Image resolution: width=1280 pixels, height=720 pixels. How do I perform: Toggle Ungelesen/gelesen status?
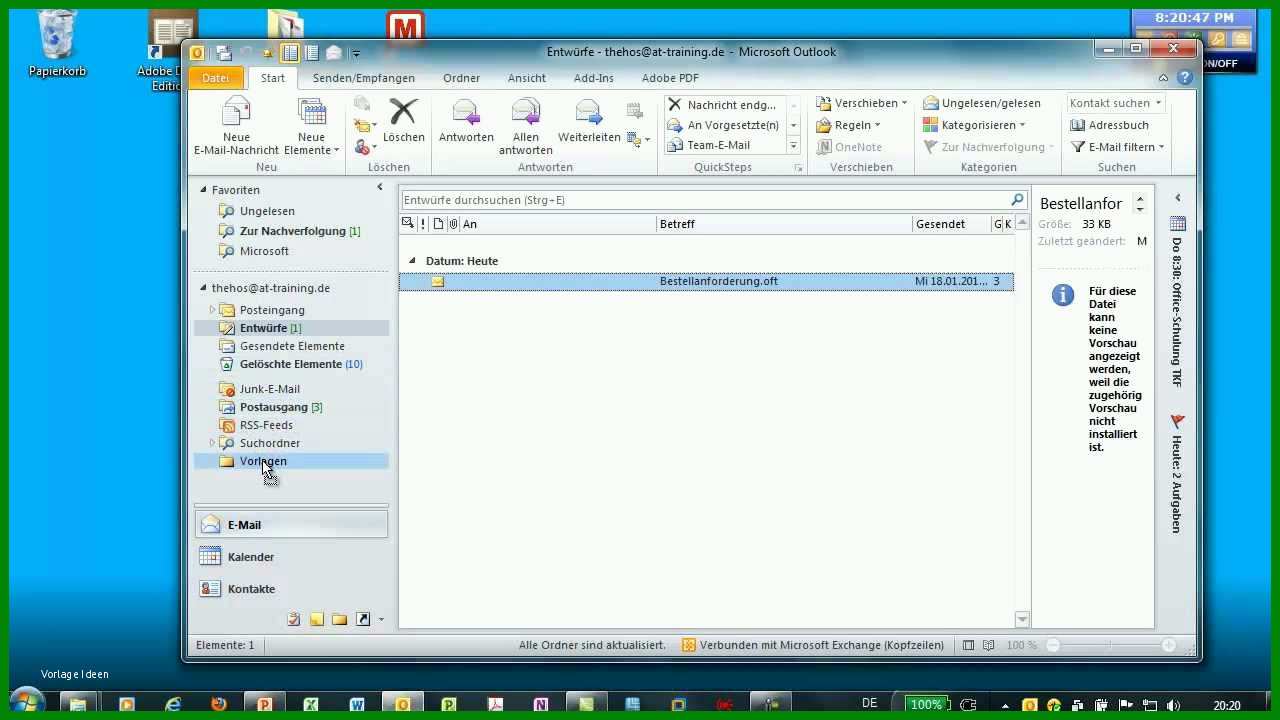pyautogui.click(x=982, y=103)
